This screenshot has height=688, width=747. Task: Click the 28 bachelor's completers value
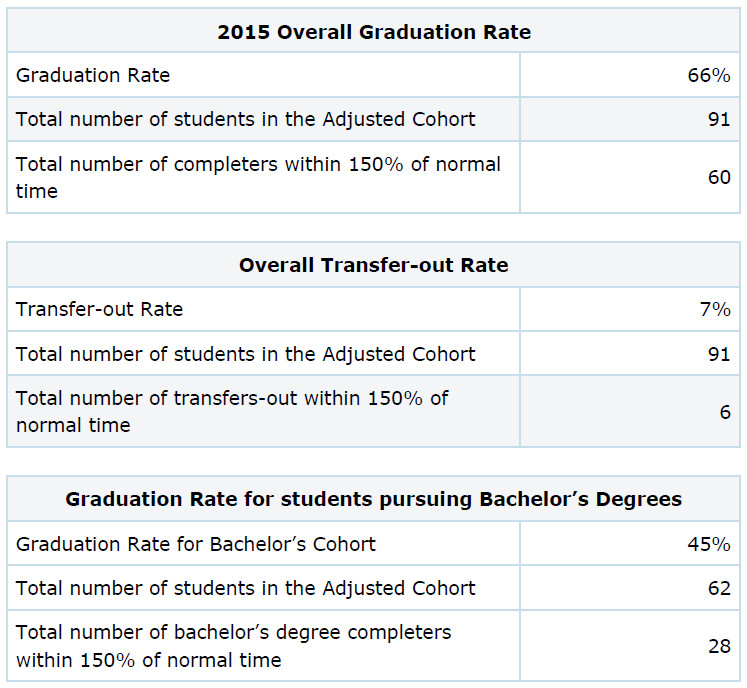click(x=719, y=647)
